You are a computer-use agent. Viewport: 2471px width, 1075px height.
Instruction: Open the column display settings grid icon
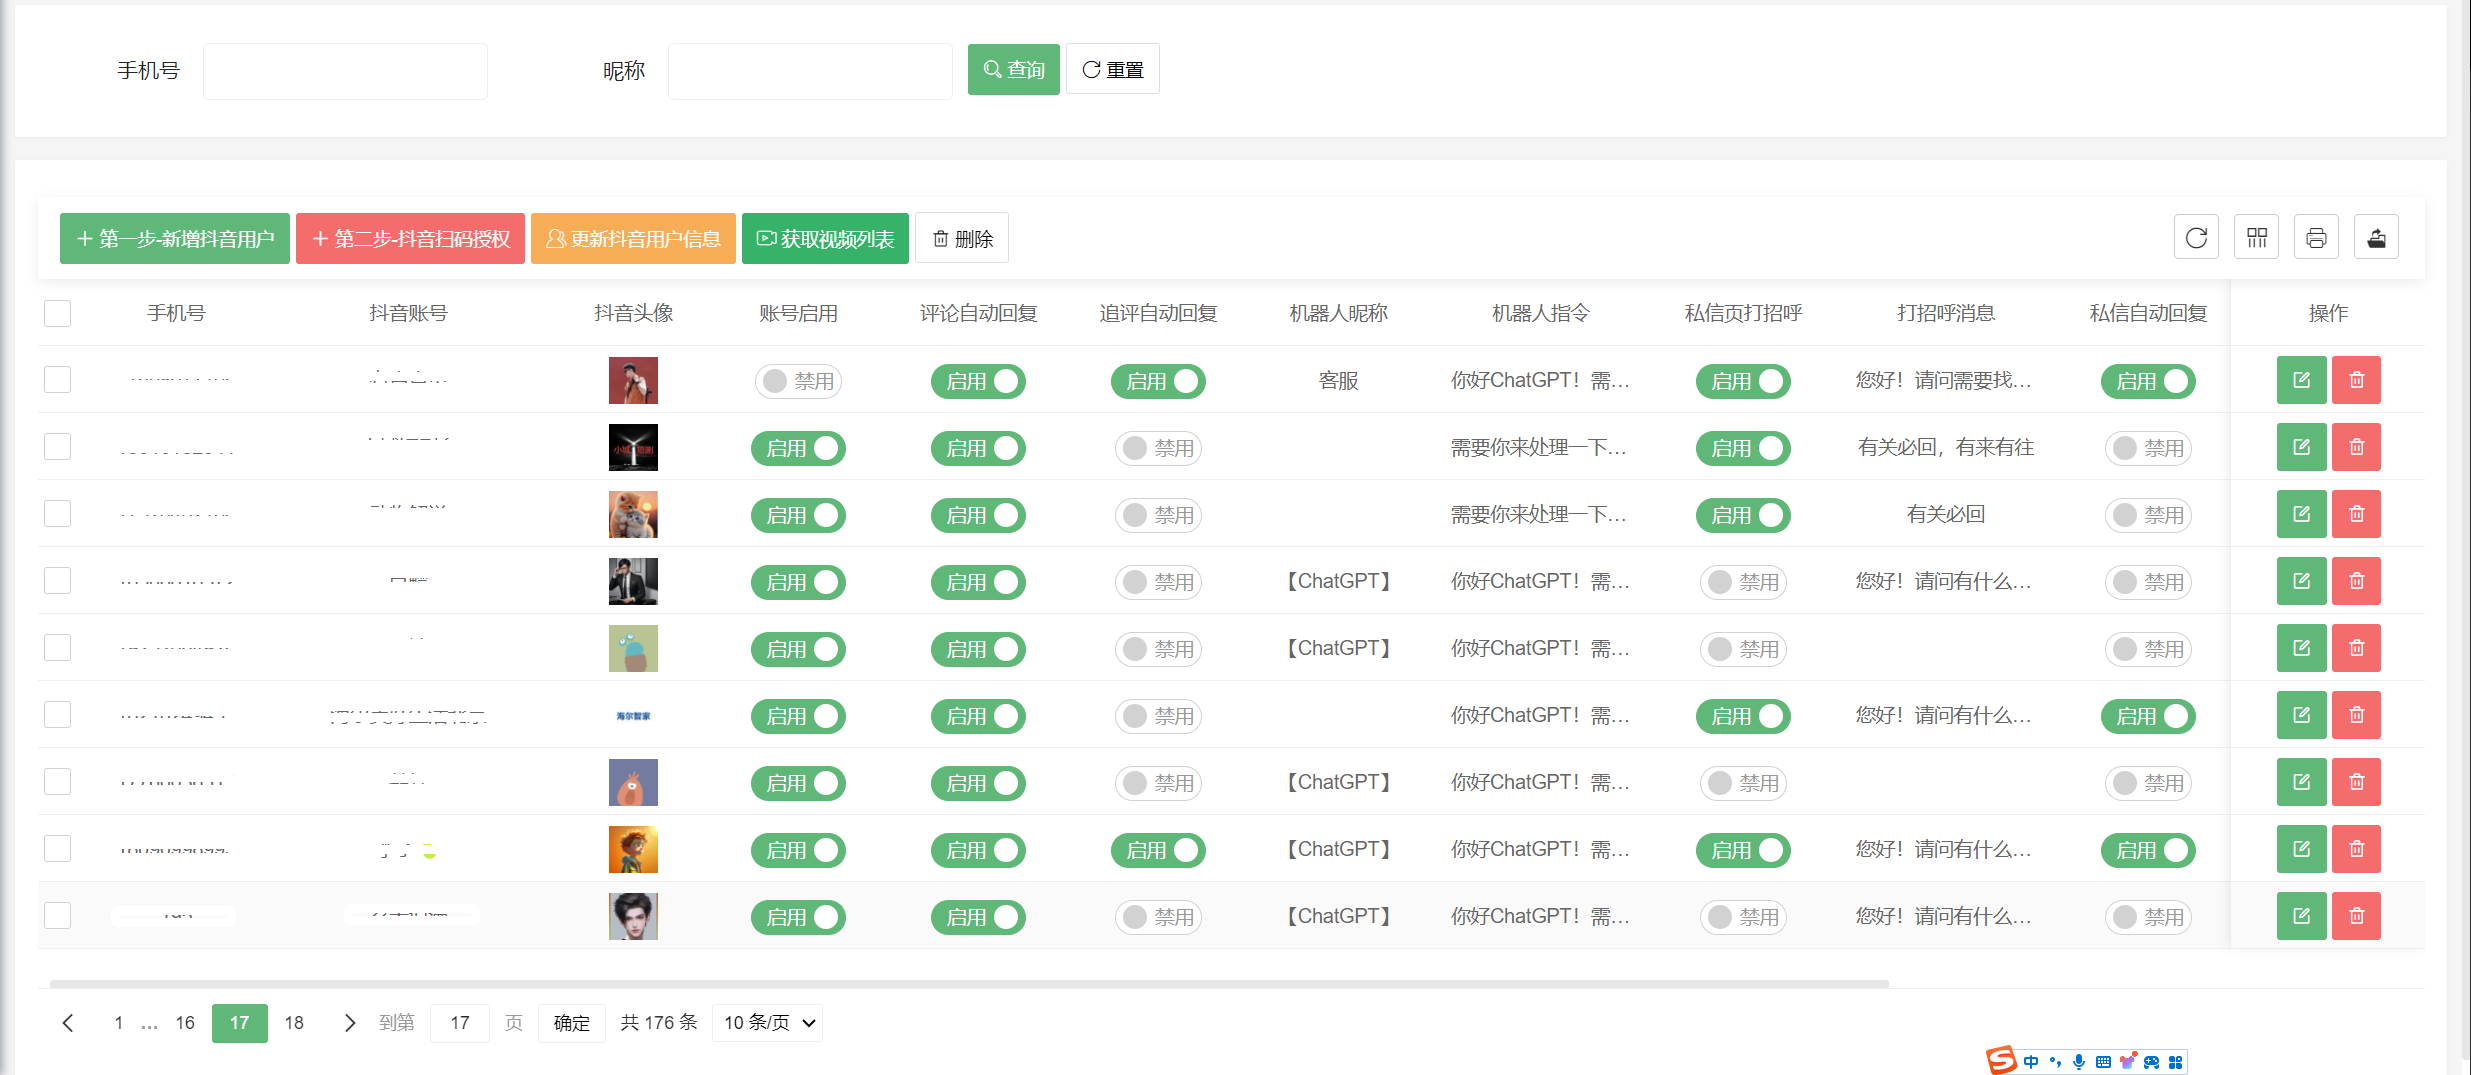(x=2256, y=238)
